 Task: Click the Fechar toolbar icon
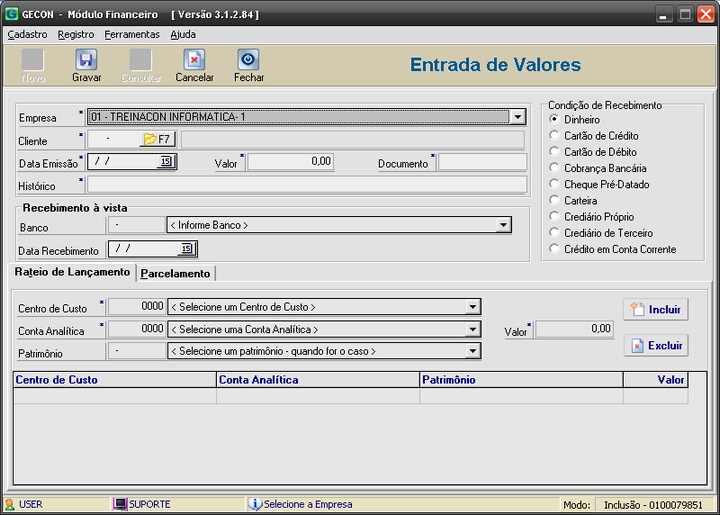point(248,60)
